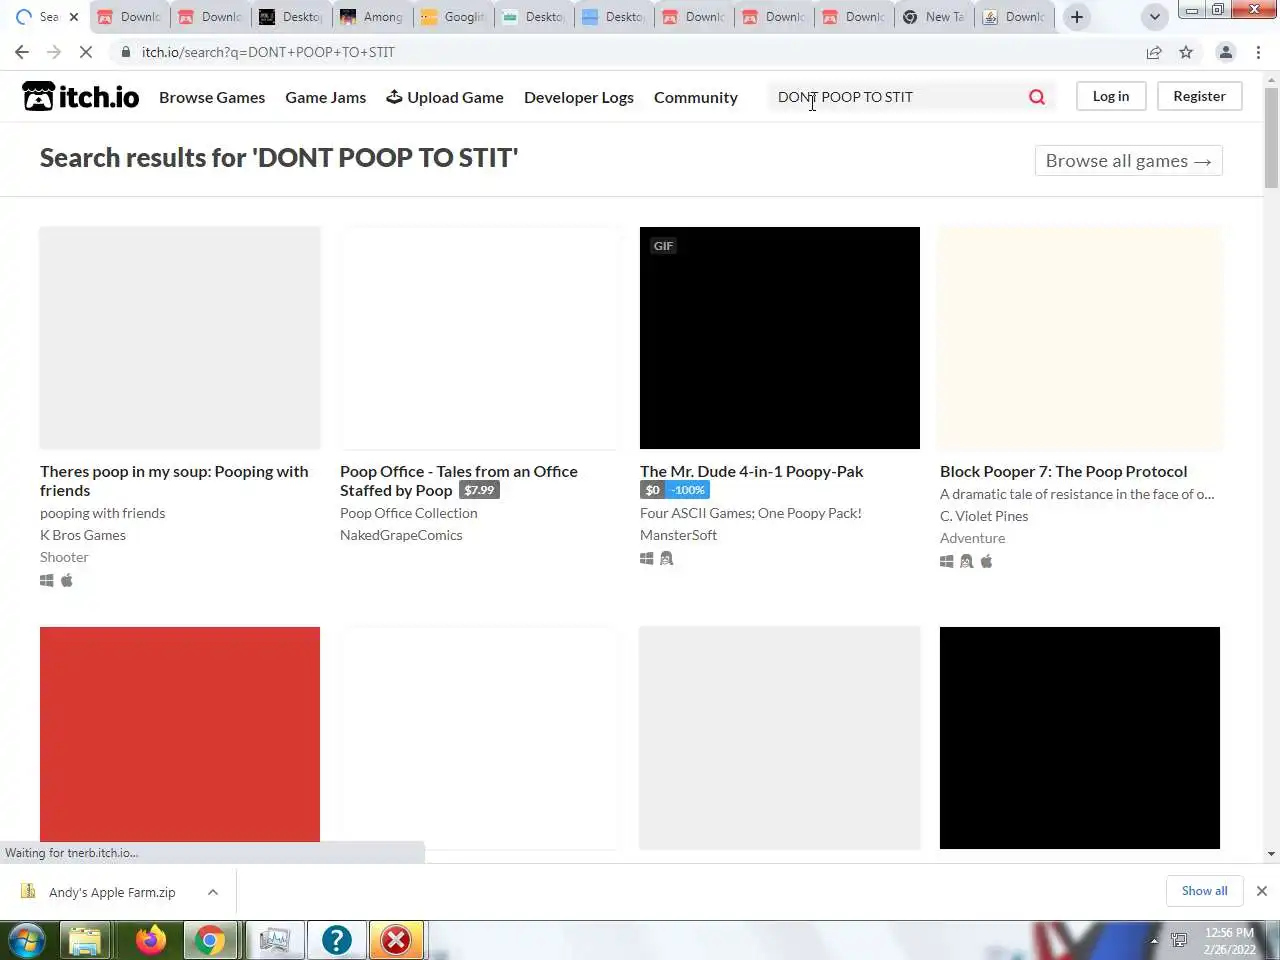Open Chrome from the taskbar
The width and height of the screenshot is (1280, 960).
210,940
